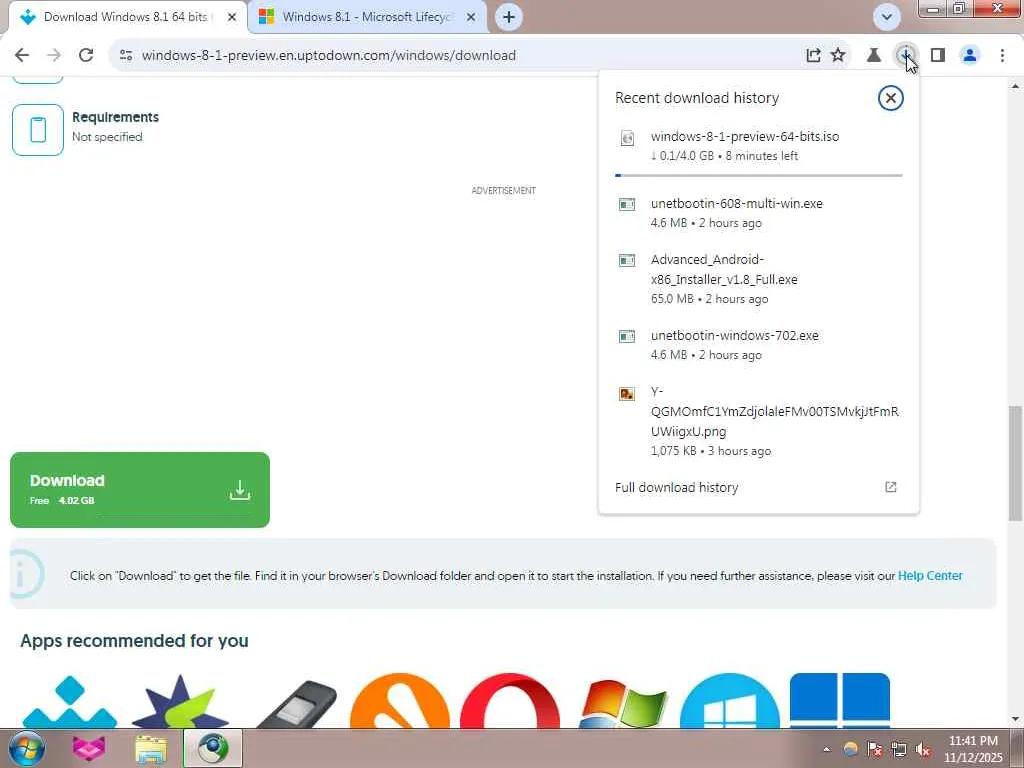The height and width of the screenshot is (768, 1024).
Task: Open the USB drive recommended app
Action: [x=296, y=704]
